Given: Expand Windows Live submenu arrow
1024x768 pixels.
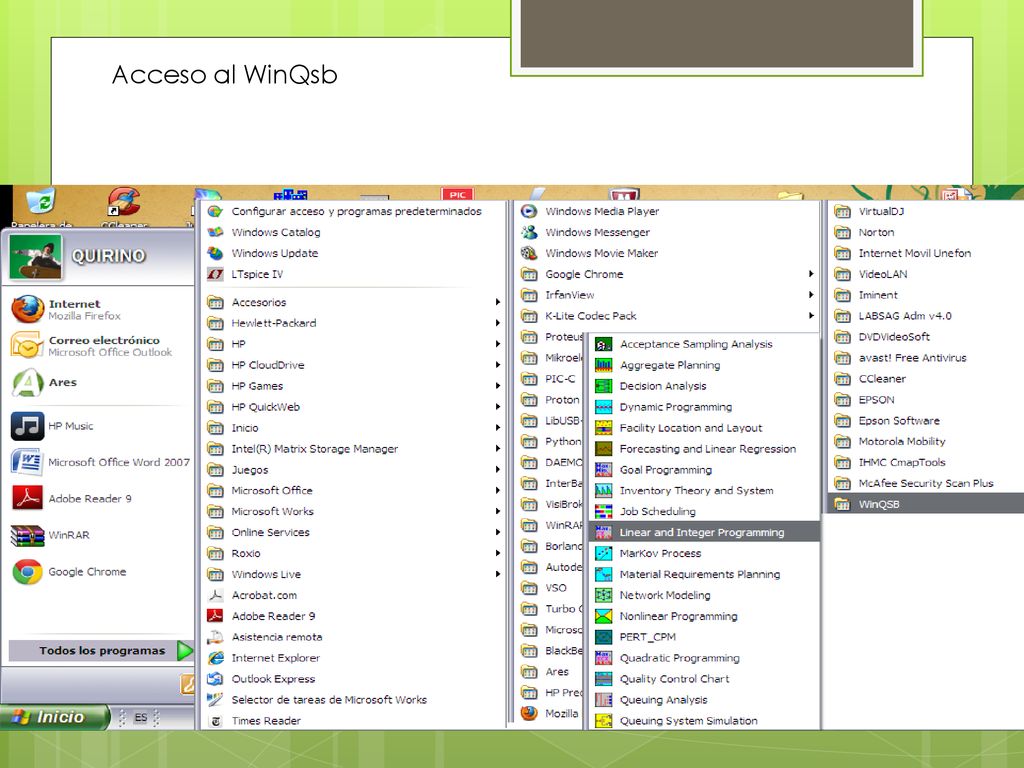Looking at the screenshot, I should coord(497,574).
